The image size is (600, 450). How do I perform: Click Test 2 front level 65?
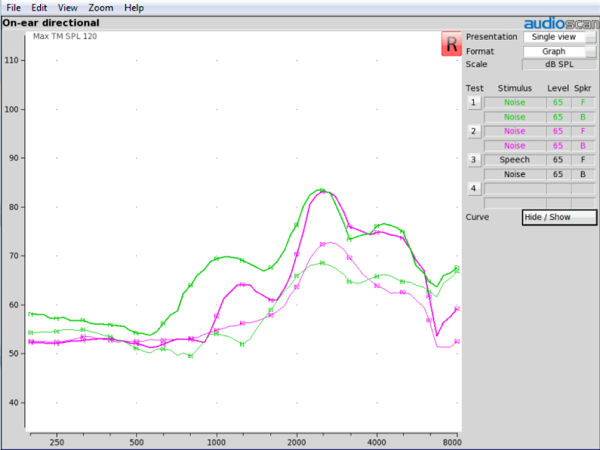pyautogui.click(x=558, y=131)
